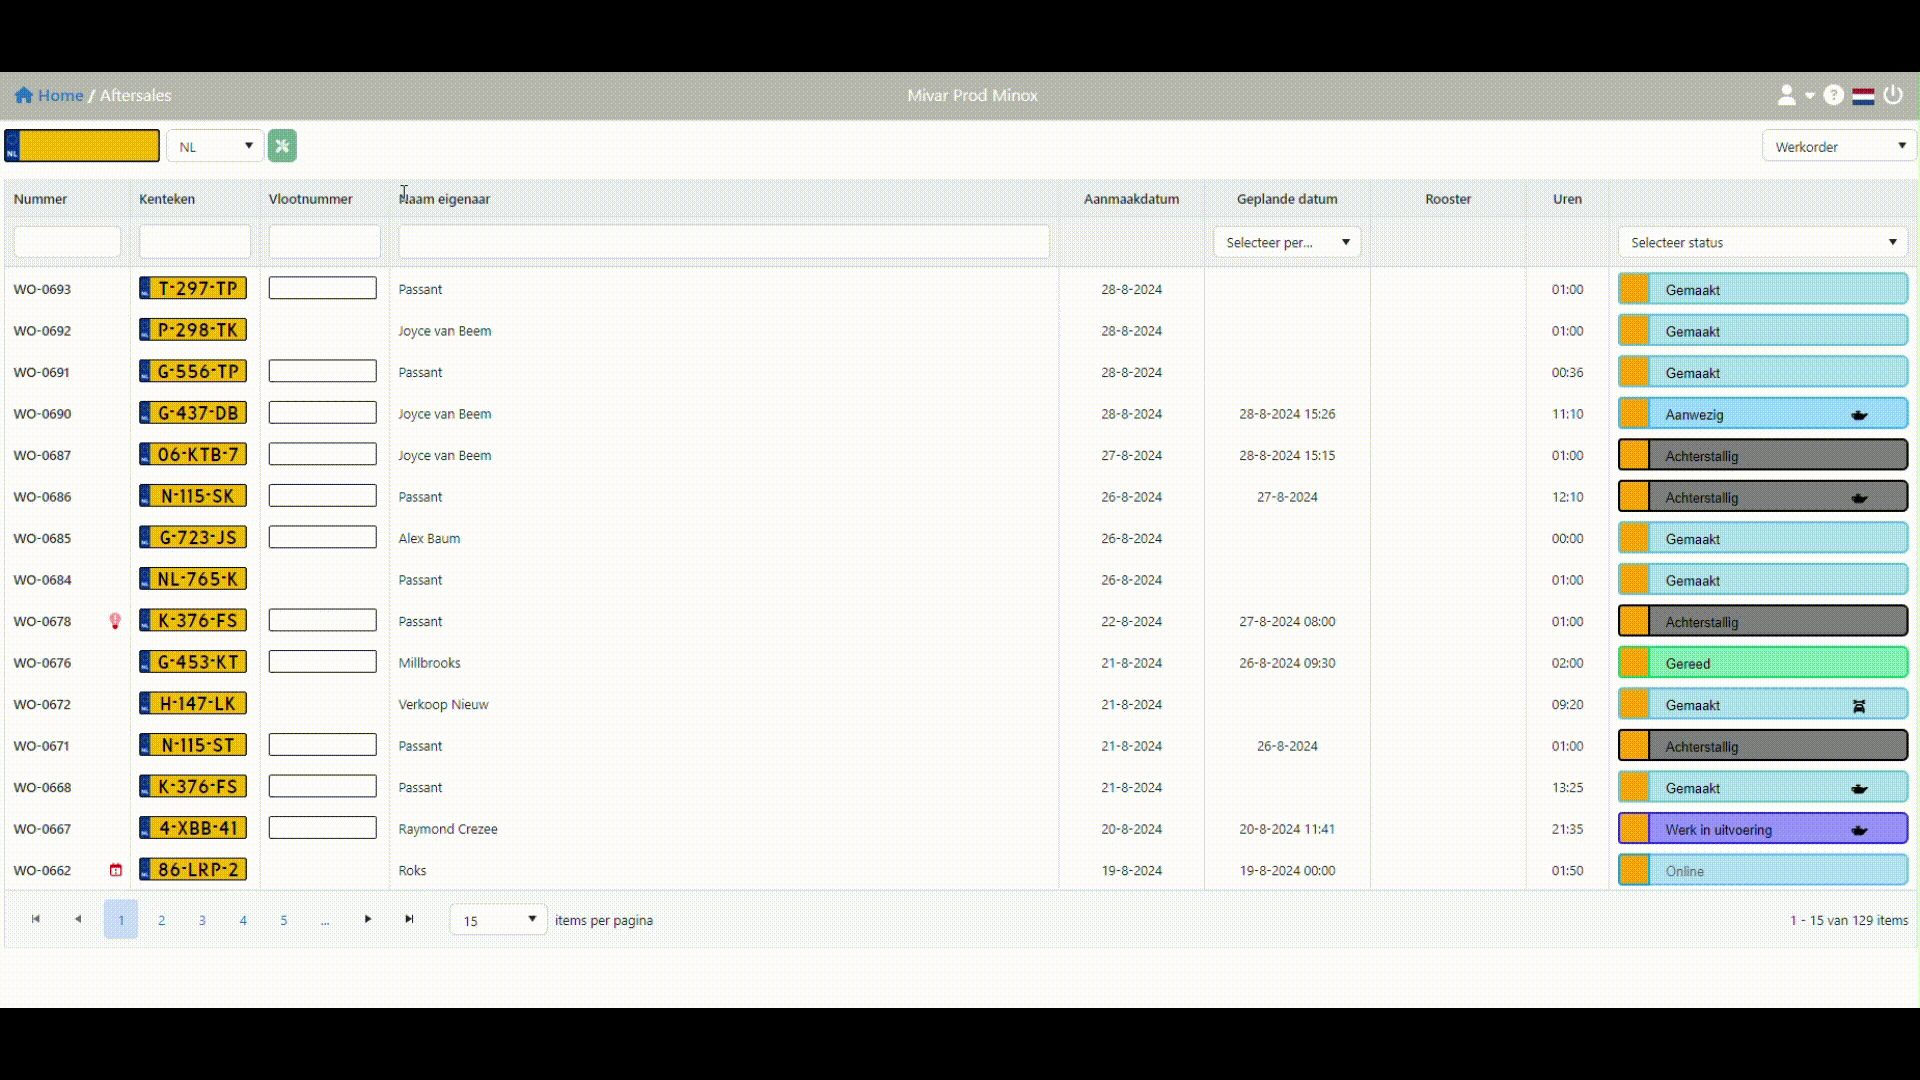Click the power logout icon

(1893, 95)
